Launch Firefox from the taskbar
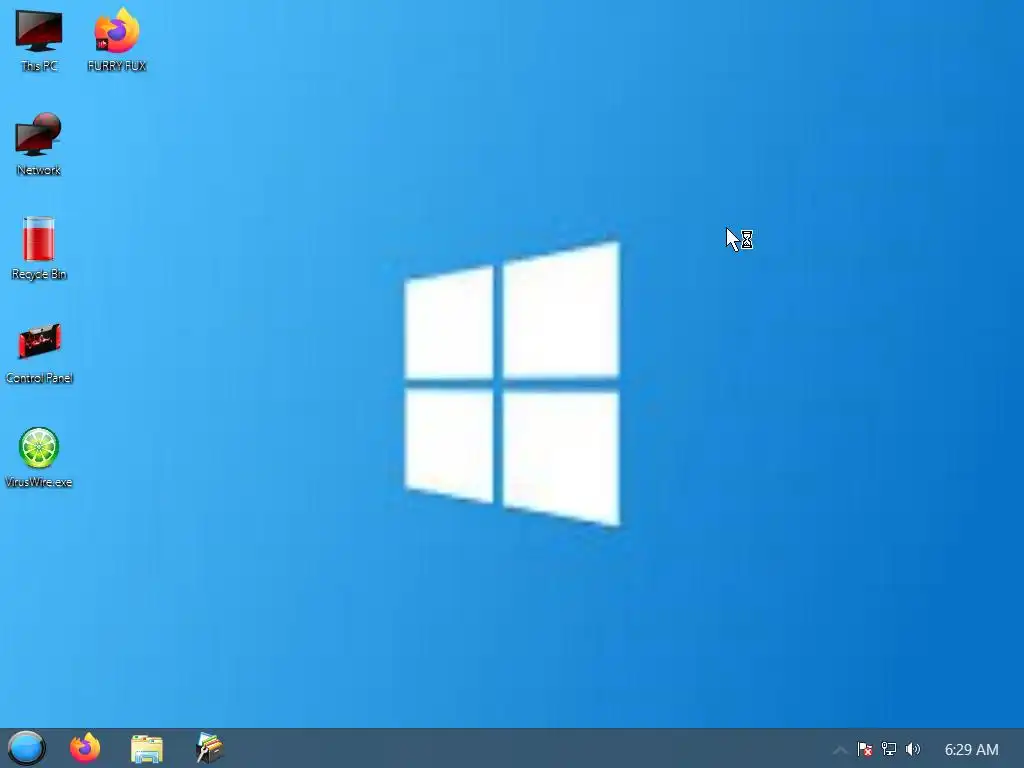The width and height of the screenshot is (1024, 768). pyautogui.click(x=85, y=748)
